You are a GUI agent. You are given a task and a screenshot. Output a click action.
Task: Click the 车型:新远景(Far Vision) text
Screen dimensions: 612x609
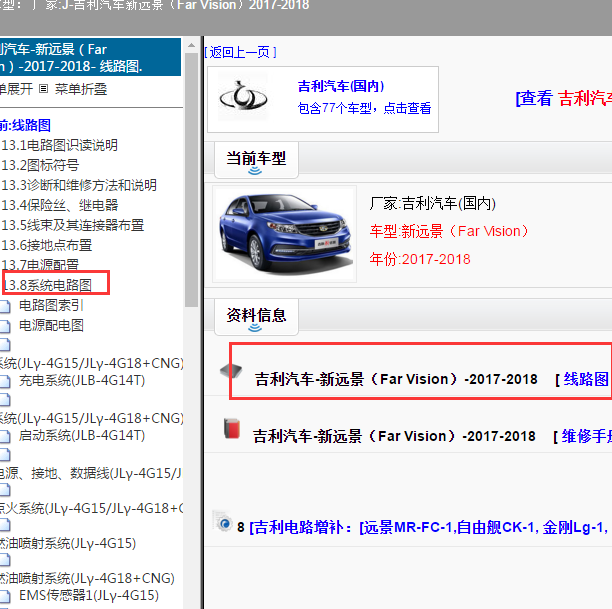click(449, 231)
